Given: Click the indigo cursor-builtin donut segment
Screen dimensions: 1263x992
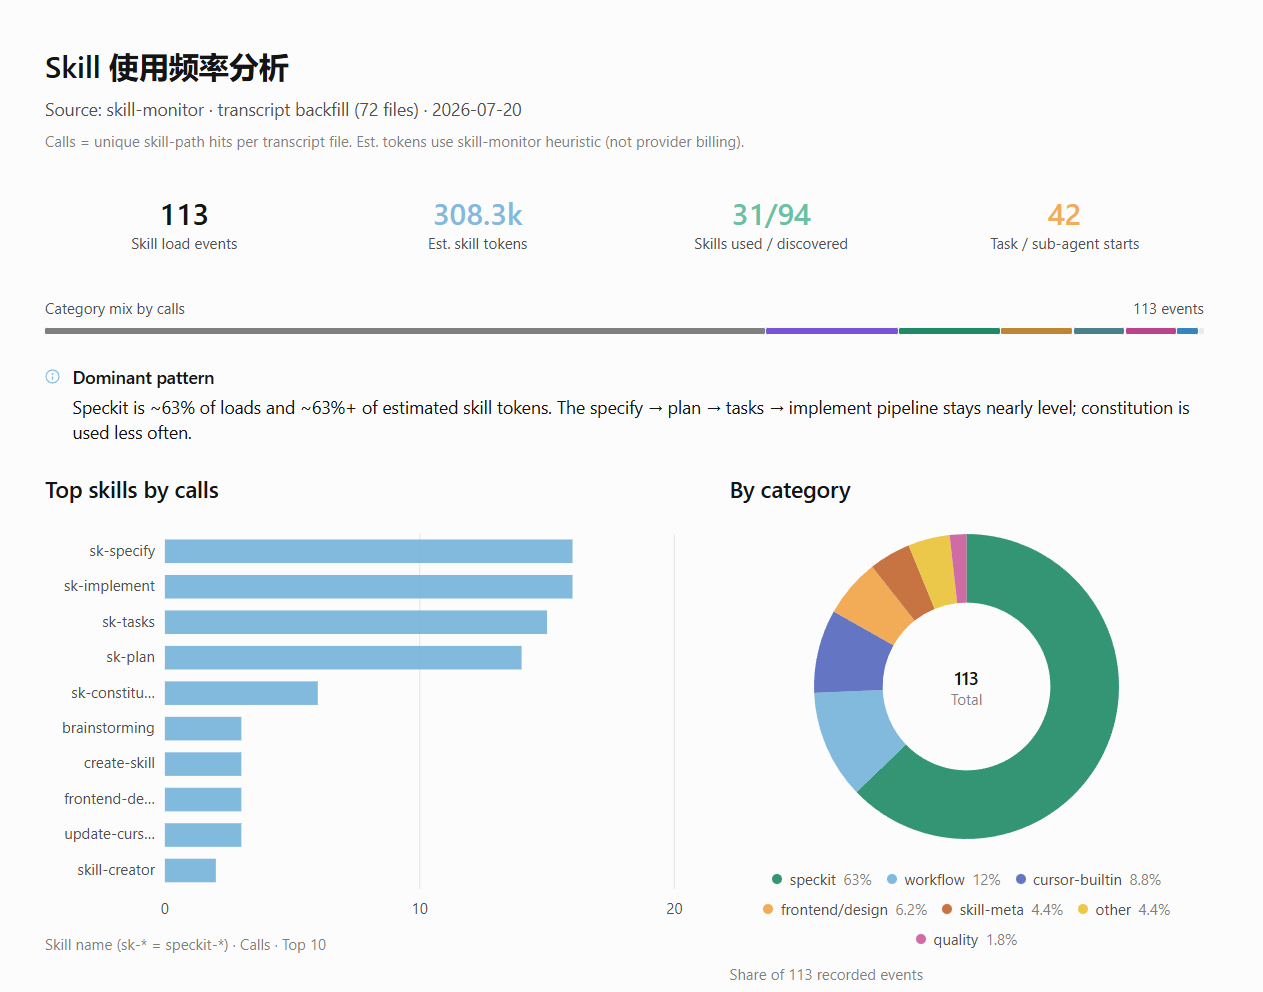Looking at the screenshot, I should pyautogui.click(x=850, y=655).
